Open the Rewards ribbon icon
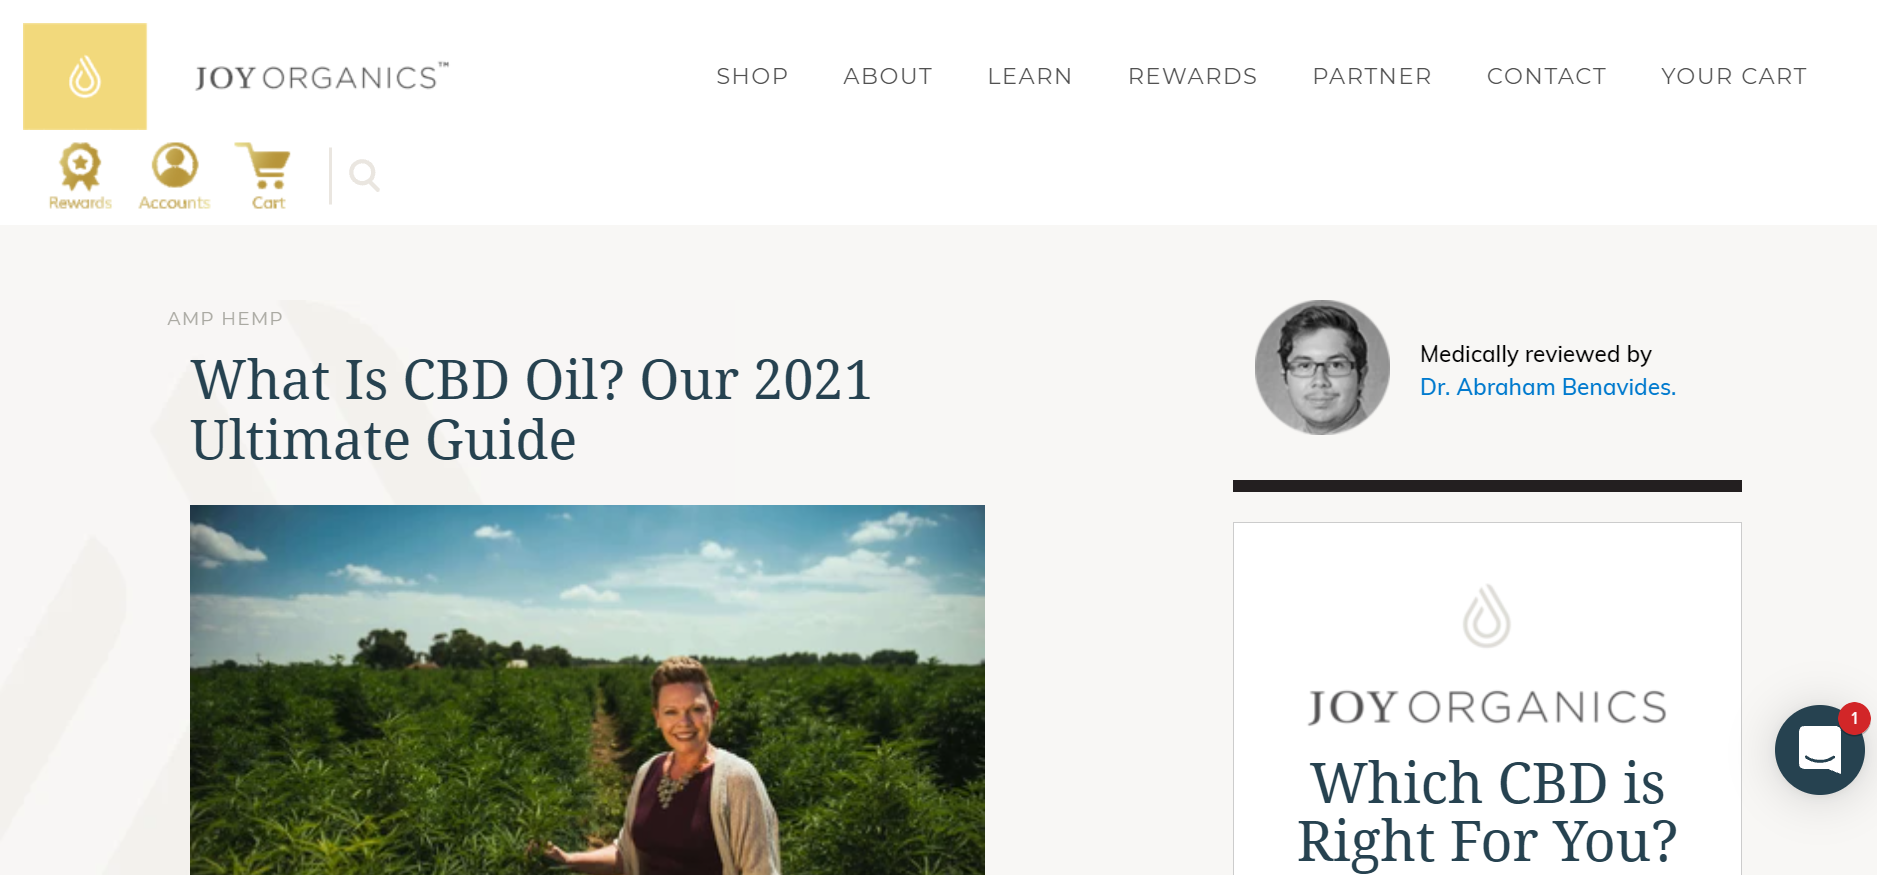Viewport: 1877px width, 875px height. point(80,177)
